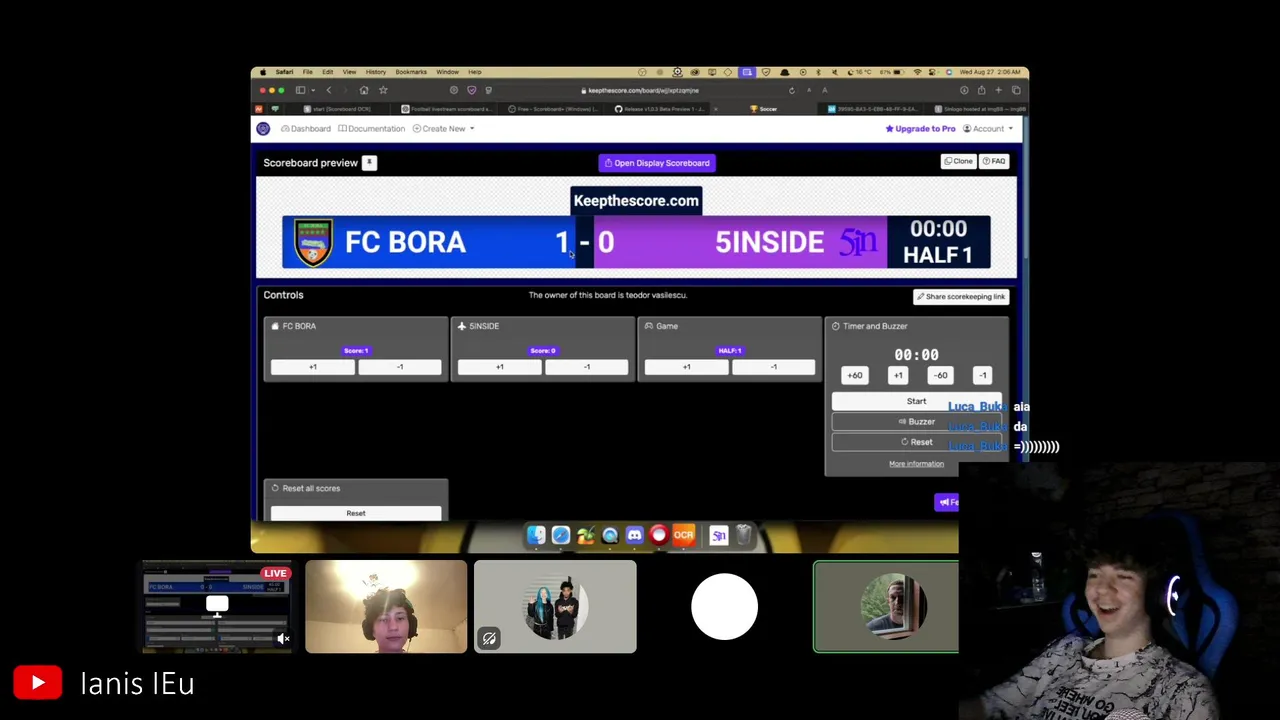The width and height of the screenshot is (1280, 720).
Task: Go back in Safari
Action: pyautogui.click(x=329, y=90)
